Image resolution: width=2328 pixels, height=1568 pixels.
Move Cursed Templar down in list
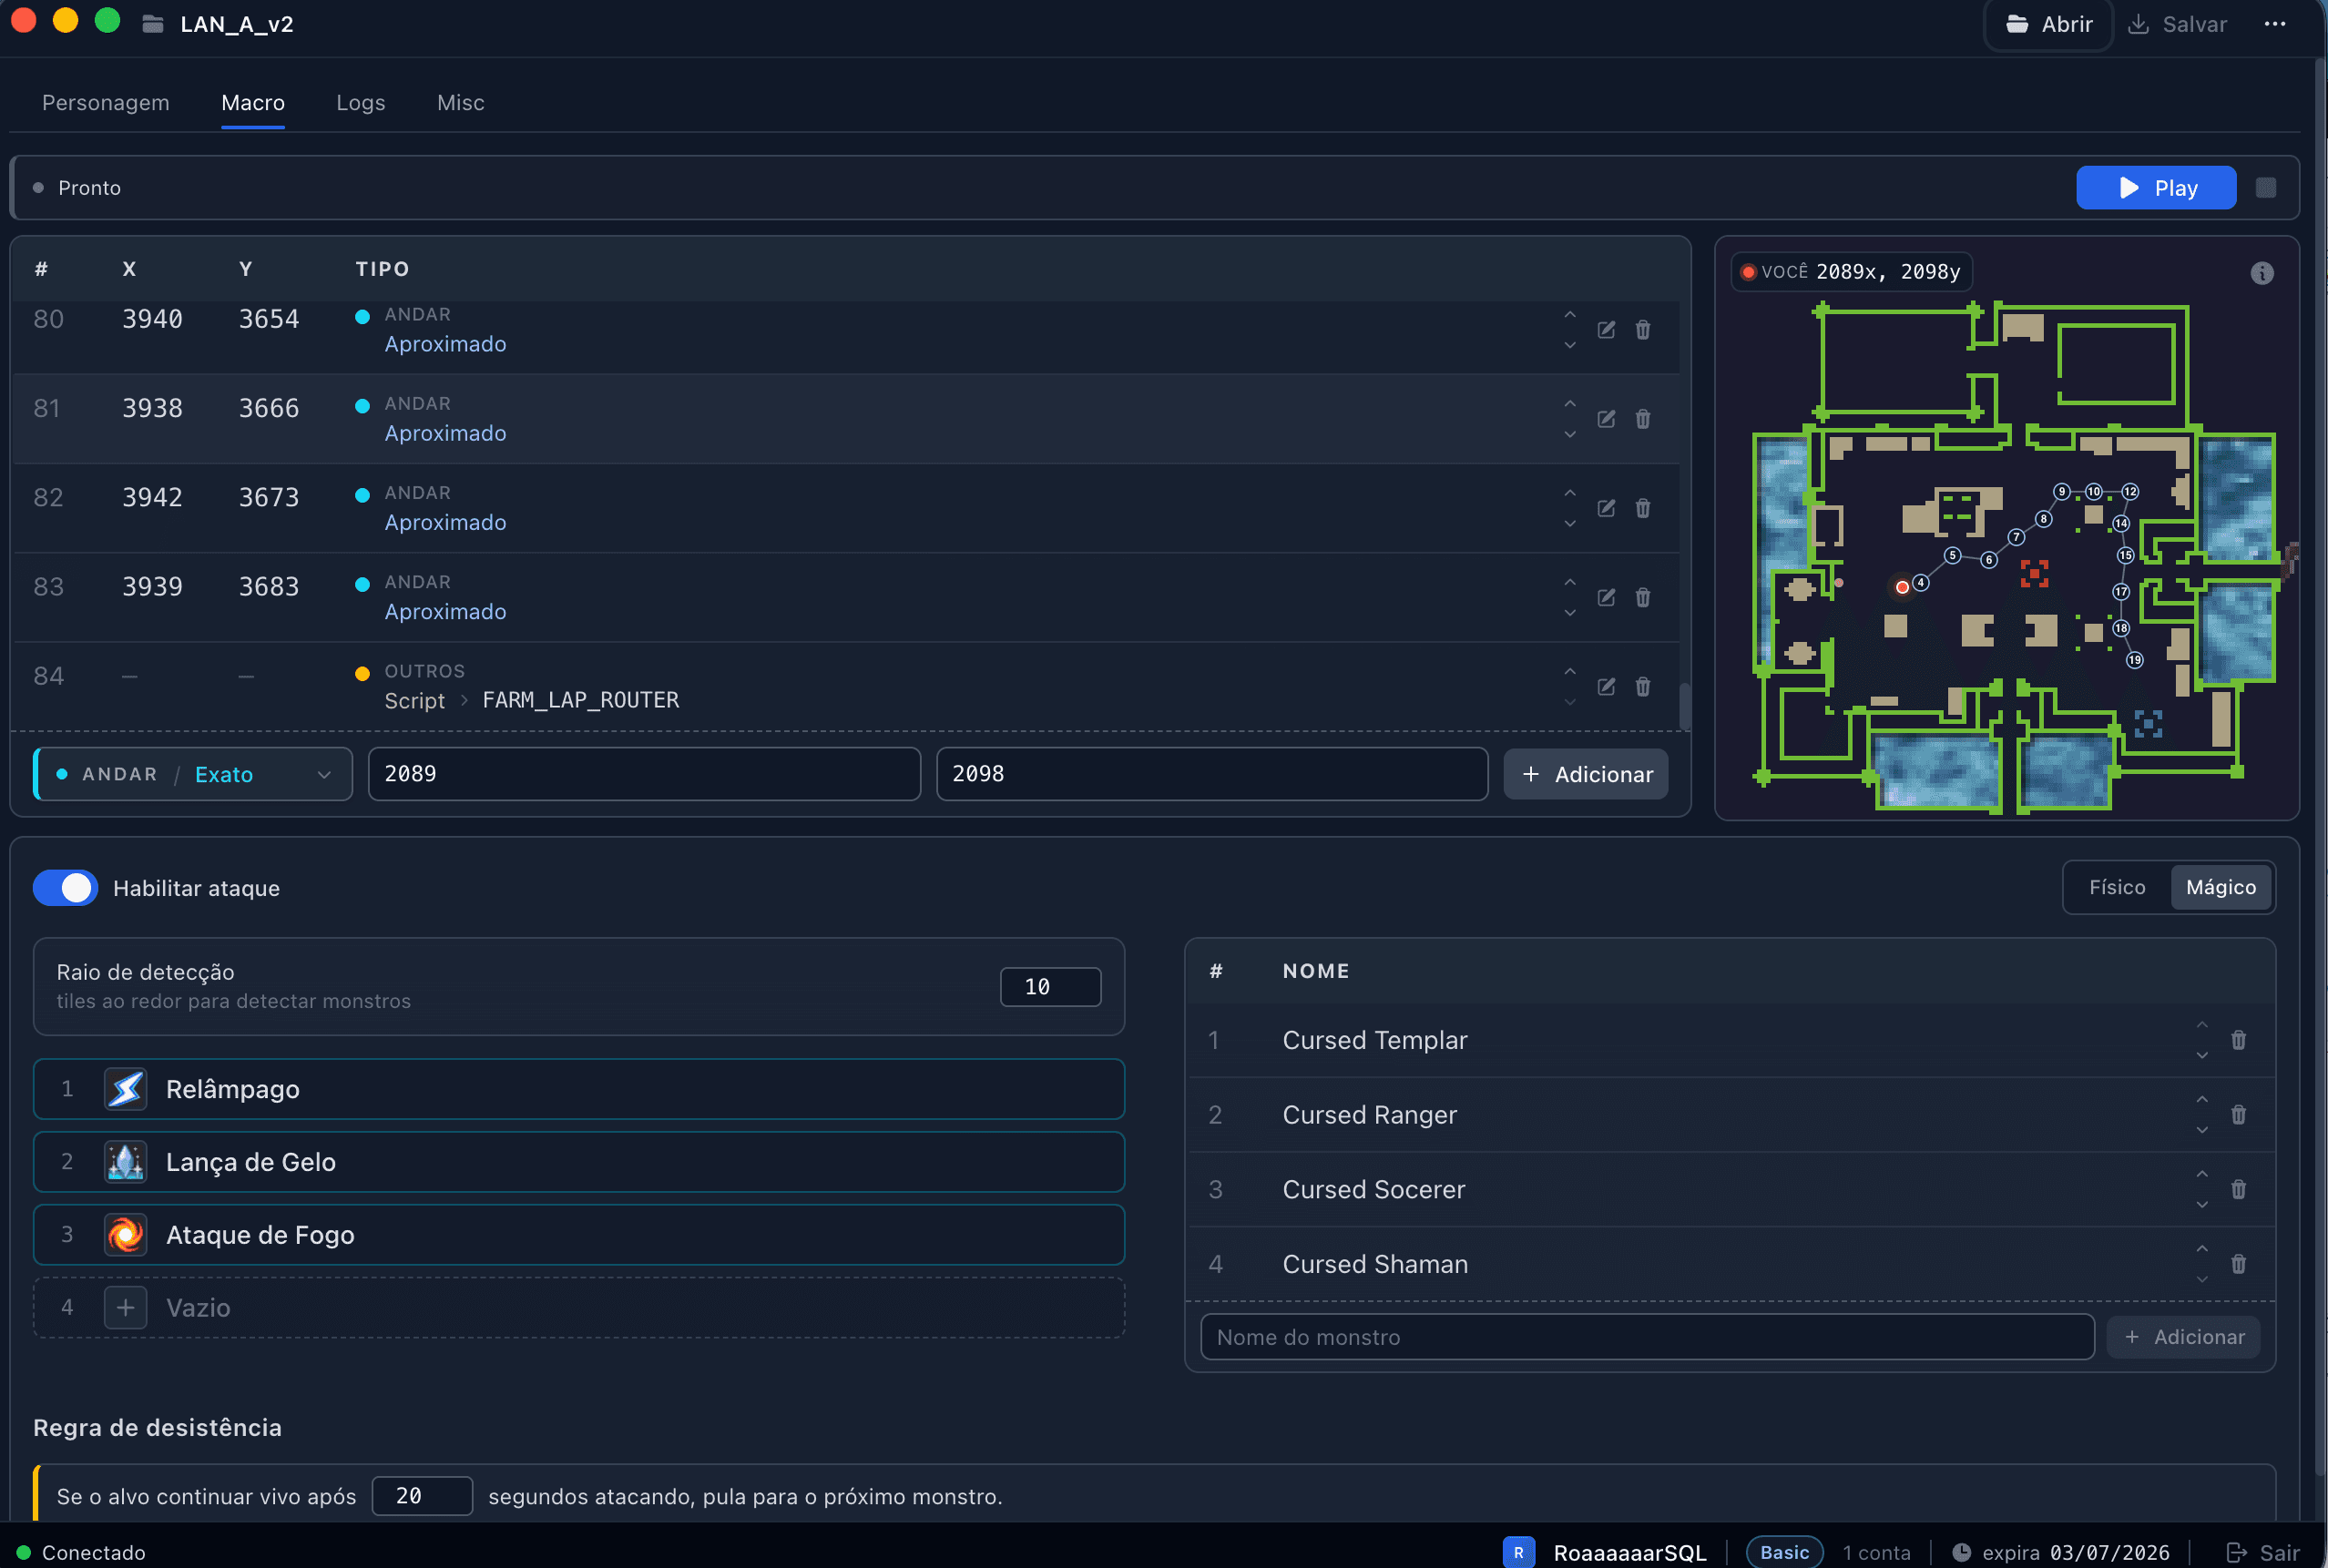[2202, 1056]
